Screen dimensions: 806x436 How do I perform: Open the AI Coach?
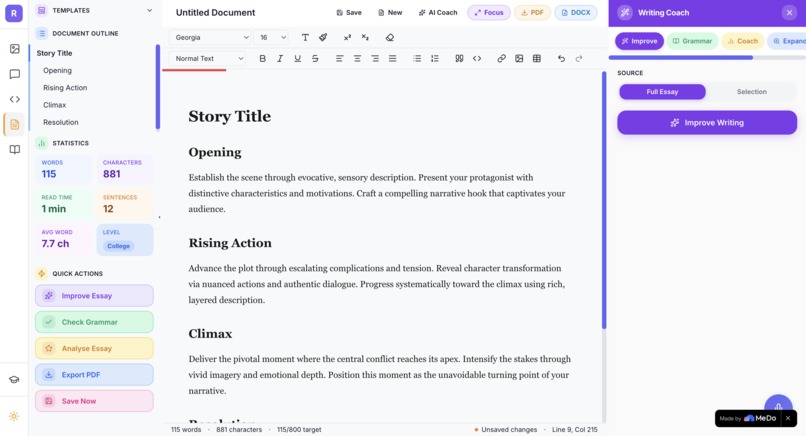(x=437, y=13)
